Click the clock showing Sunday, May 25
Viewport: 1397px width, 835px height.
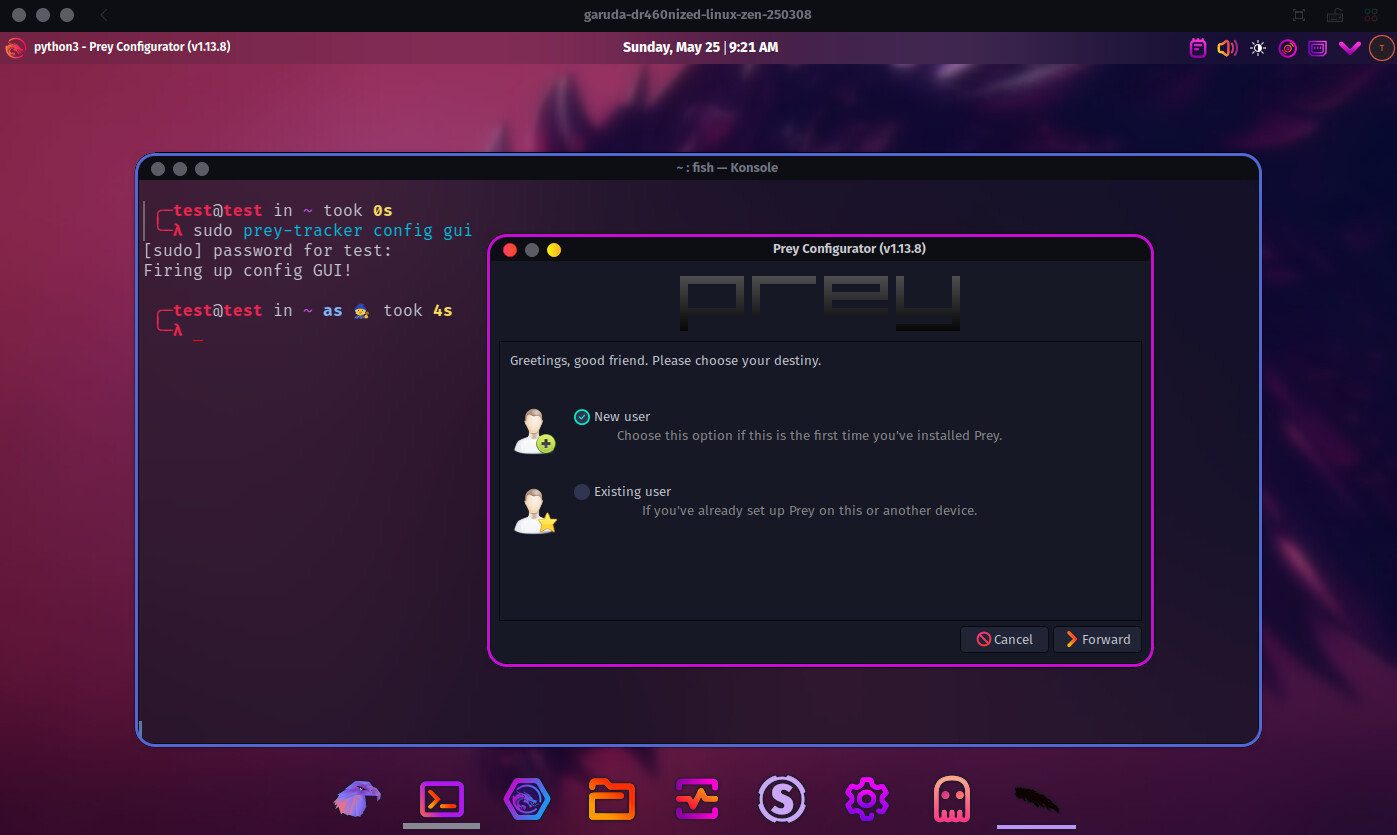tap(700, 47)
